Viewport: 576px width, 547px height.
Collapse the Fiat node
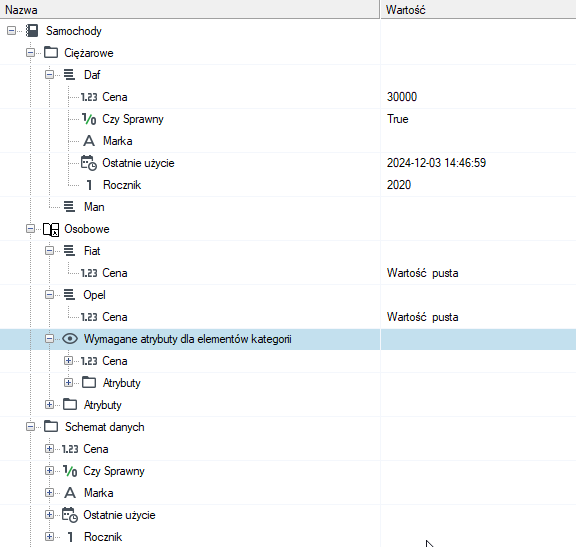point(49,251)
